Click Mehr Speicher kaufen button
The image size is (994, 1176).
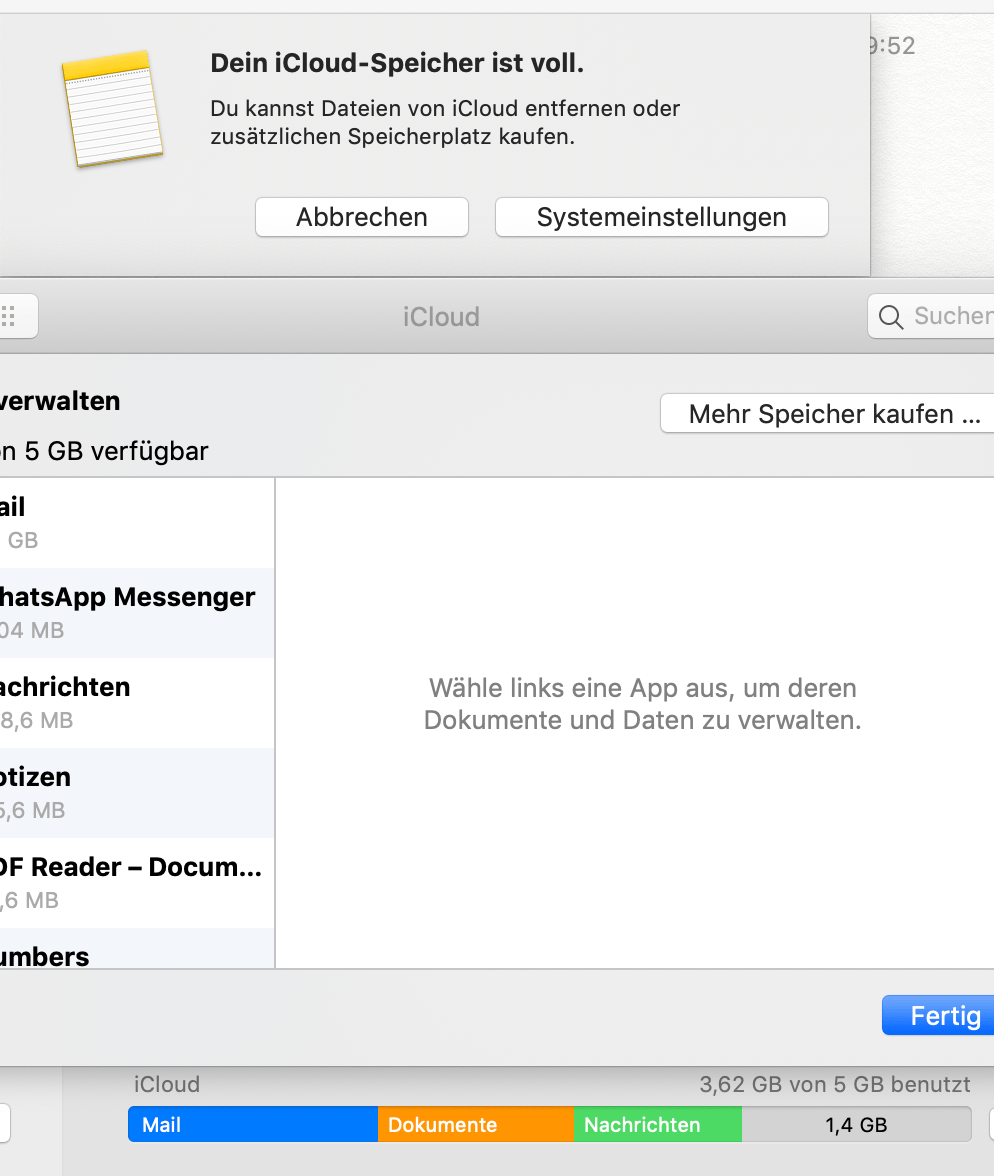point(827,413)
